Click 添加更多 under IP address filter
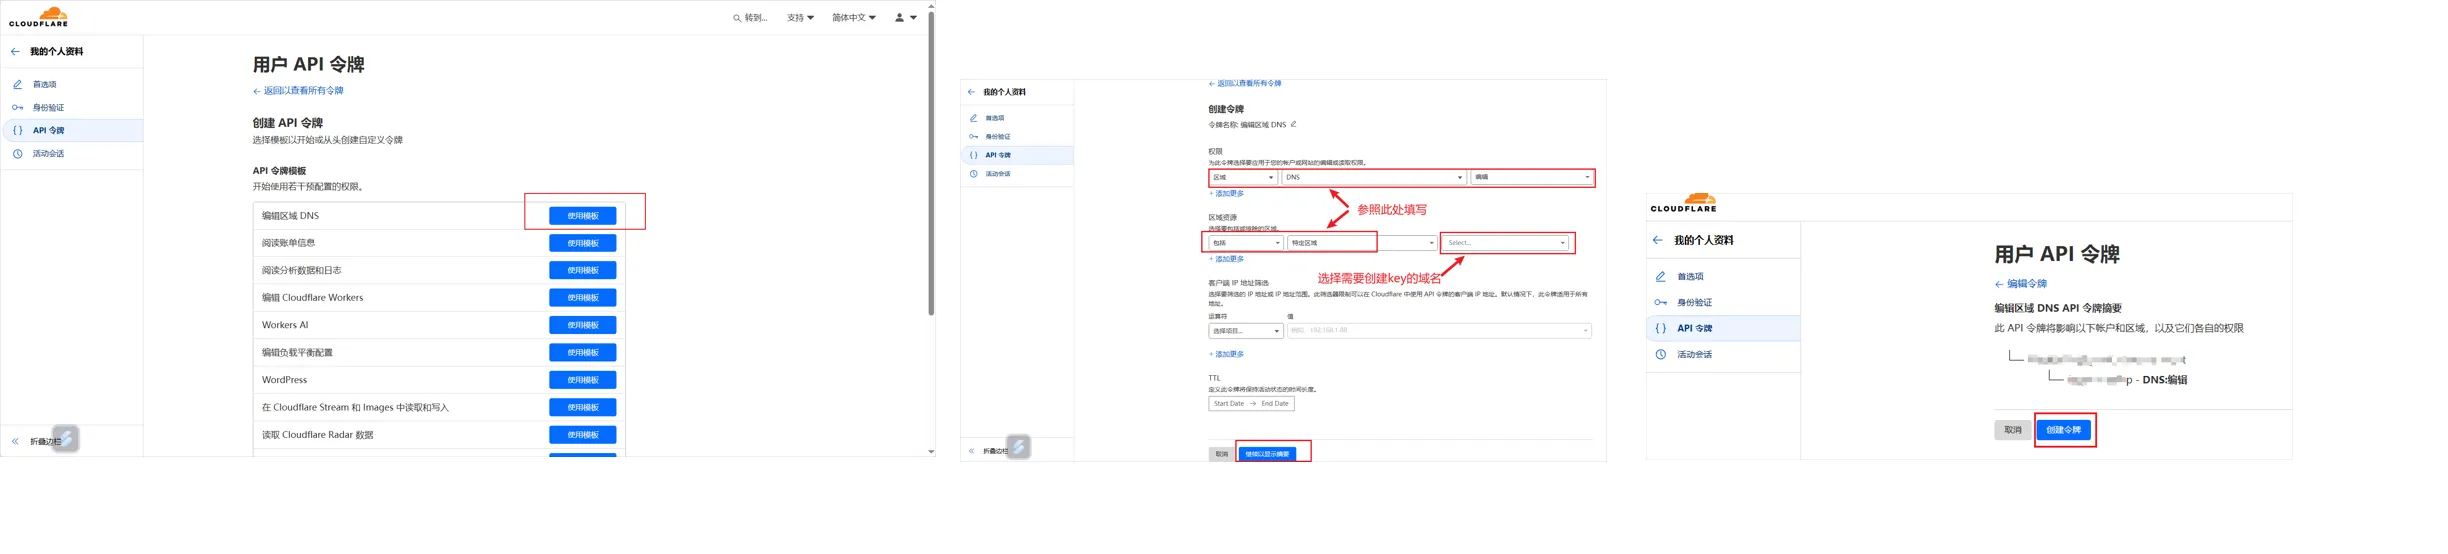Screen dimensions: 2448x554 click(x=1226, y=354)
